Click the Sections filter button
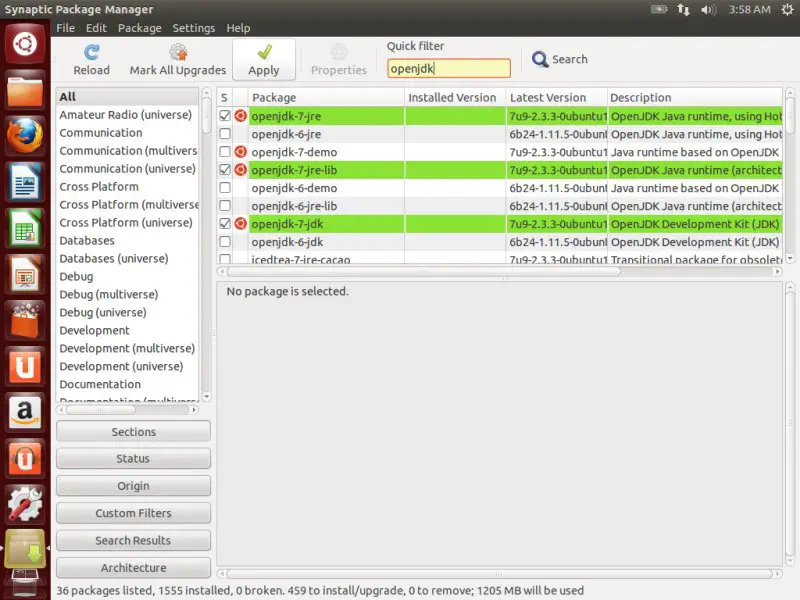Screen dimensions: 800x600 pyautogui.click(x=133, y=432)
